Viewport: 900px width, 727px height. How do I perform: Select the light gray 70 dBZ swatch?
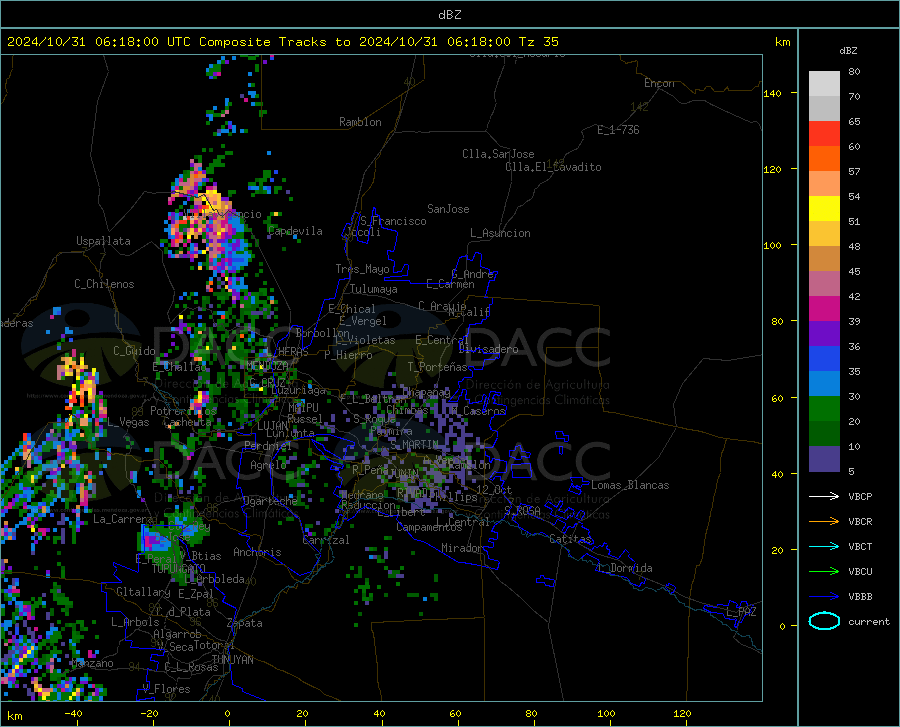[824, 84]
